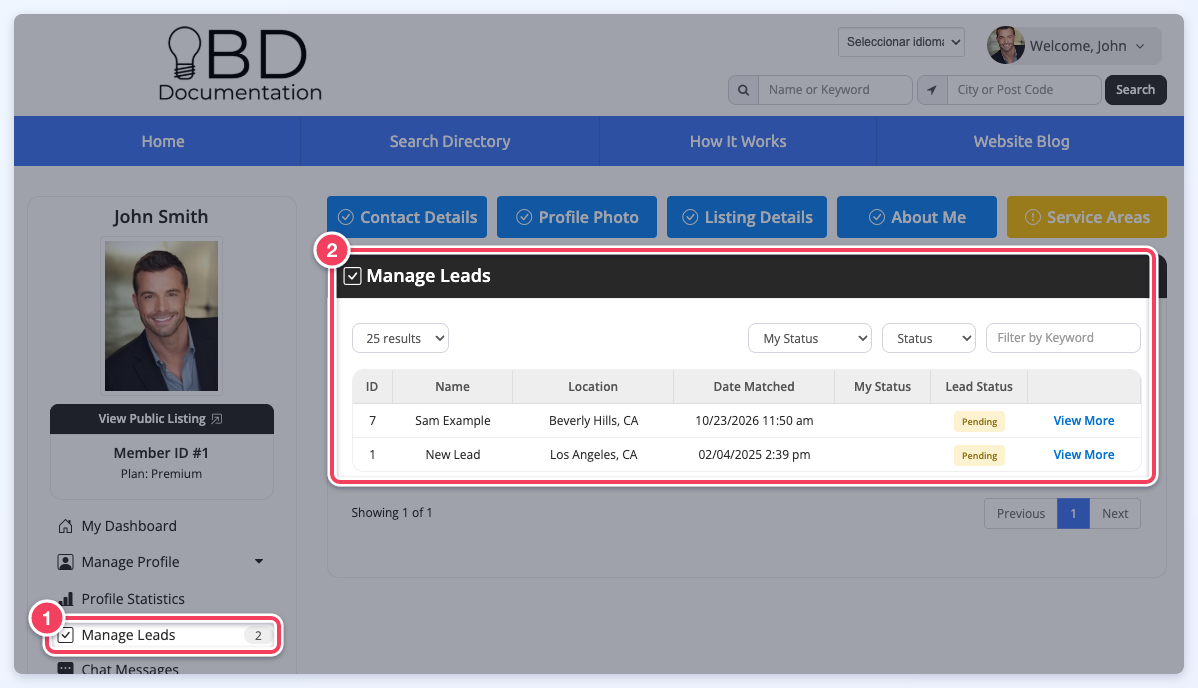Open the Welcome, John account menu
This screenshot has height=688, width=1198.
pyautogui.click(x=1073, y=46)
